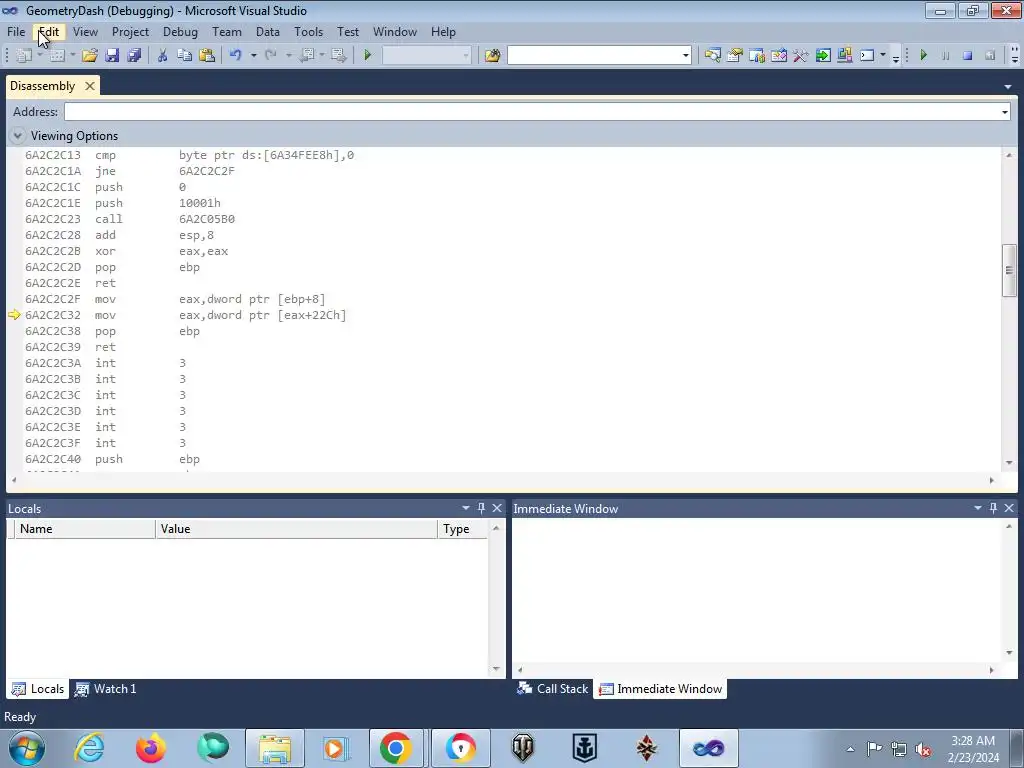Click the Save All icon
Viewport: 1024px width, 768px height.
[135, 56]
